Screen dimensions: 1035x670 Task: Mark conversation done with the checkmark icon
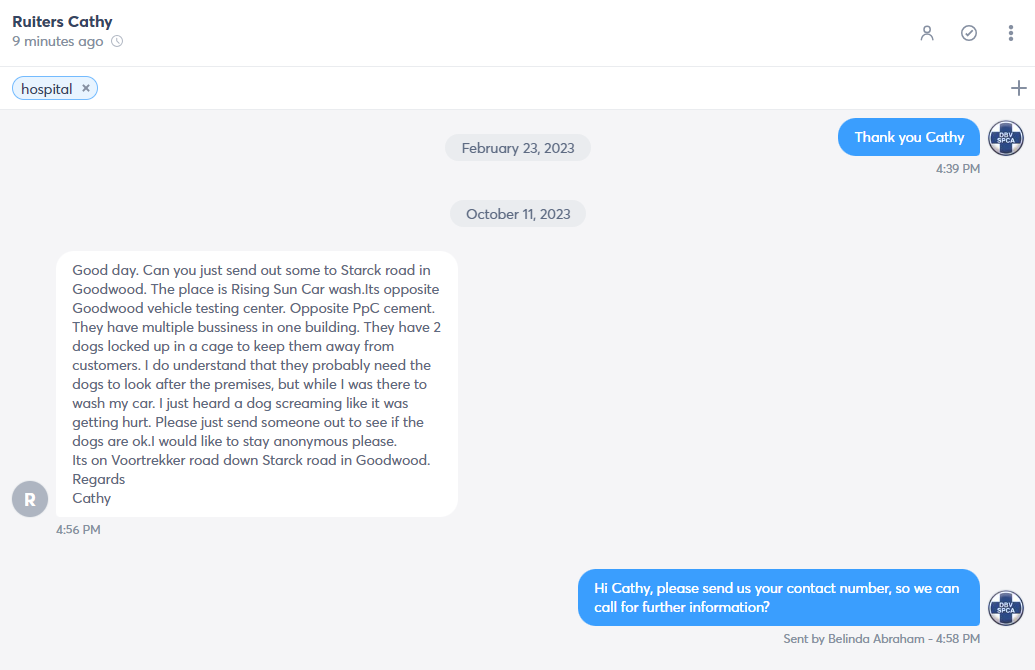[x=968, y=33]
